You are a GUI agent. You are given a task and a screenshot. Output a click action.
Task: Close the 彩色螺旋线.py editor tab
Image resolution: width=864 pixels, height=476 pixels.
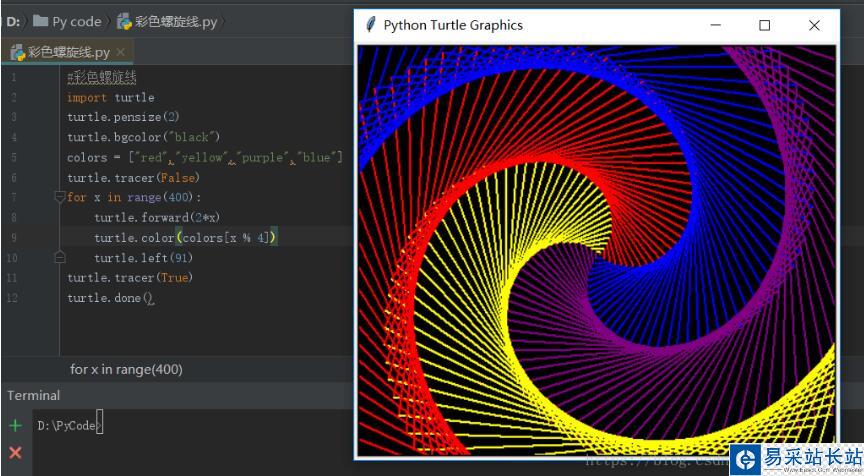[x=121, y=52]
